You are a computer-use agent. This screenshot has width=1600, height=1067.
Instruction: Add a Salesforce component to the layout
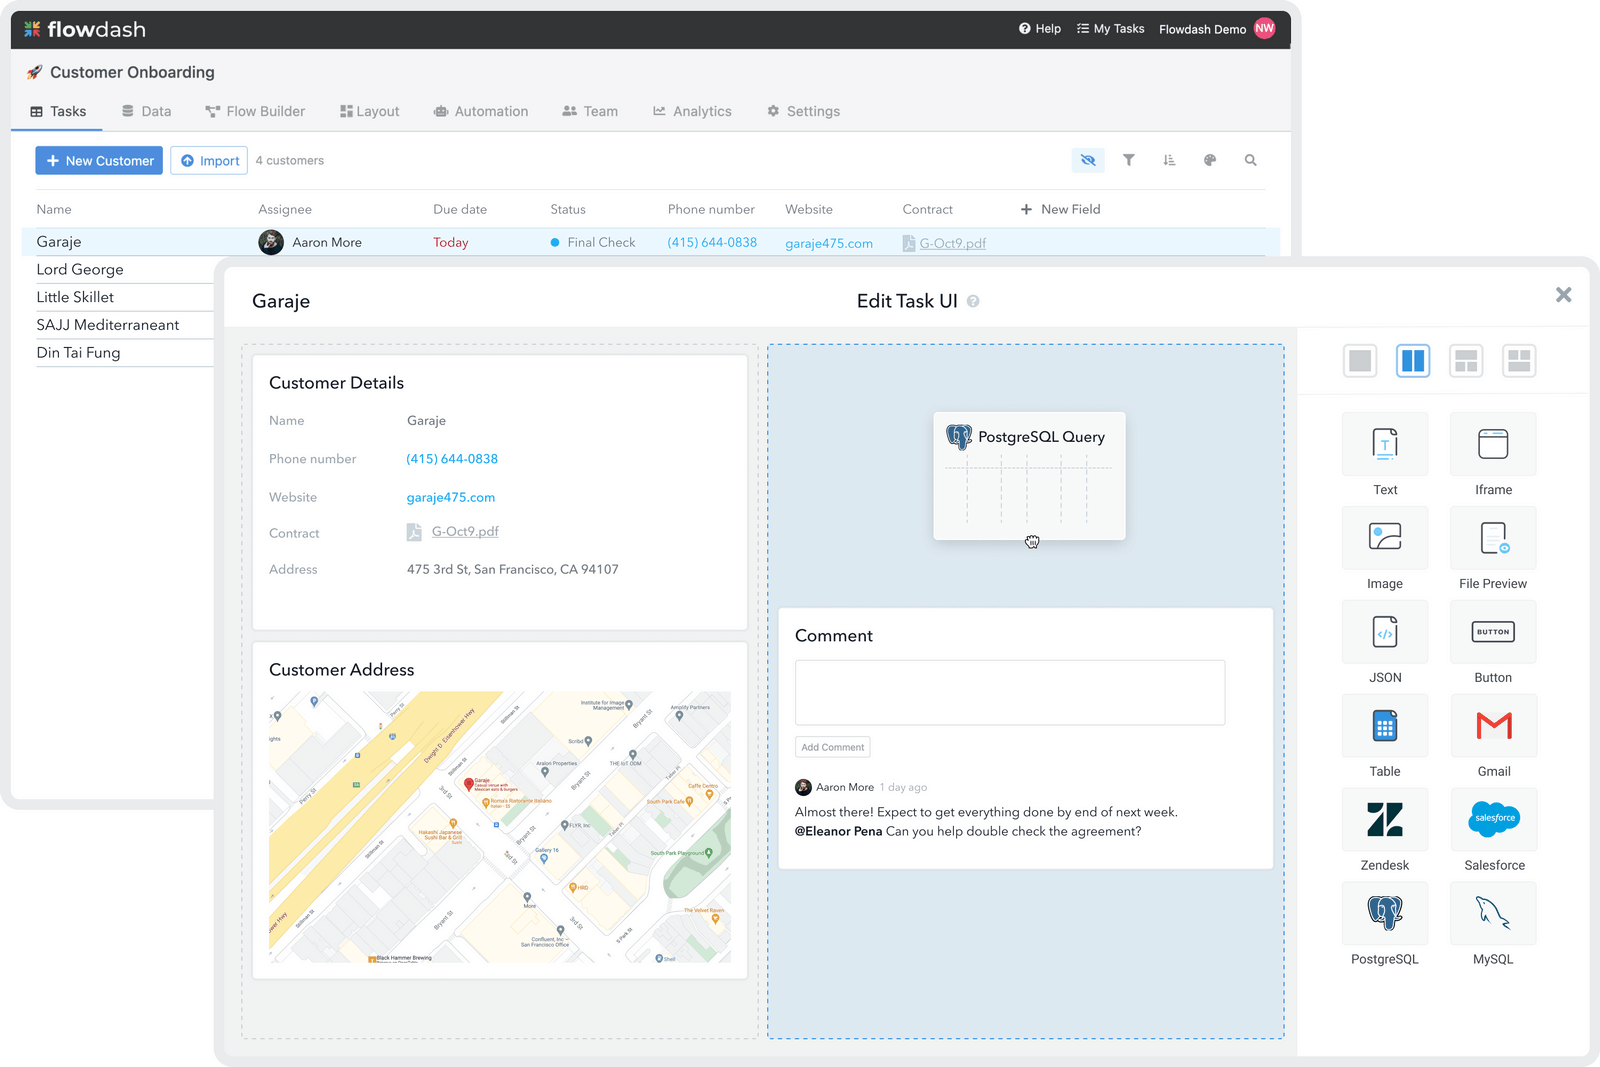click(1493, 820)
